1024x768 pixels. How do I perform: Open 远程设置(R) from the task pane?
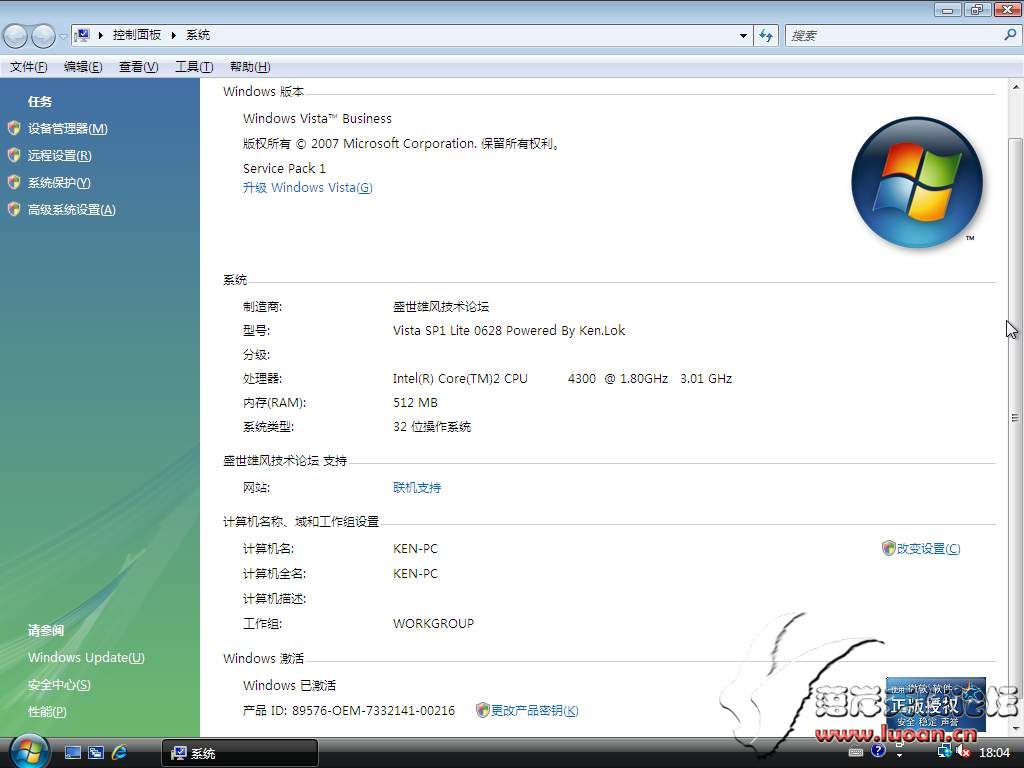point(59,155)
